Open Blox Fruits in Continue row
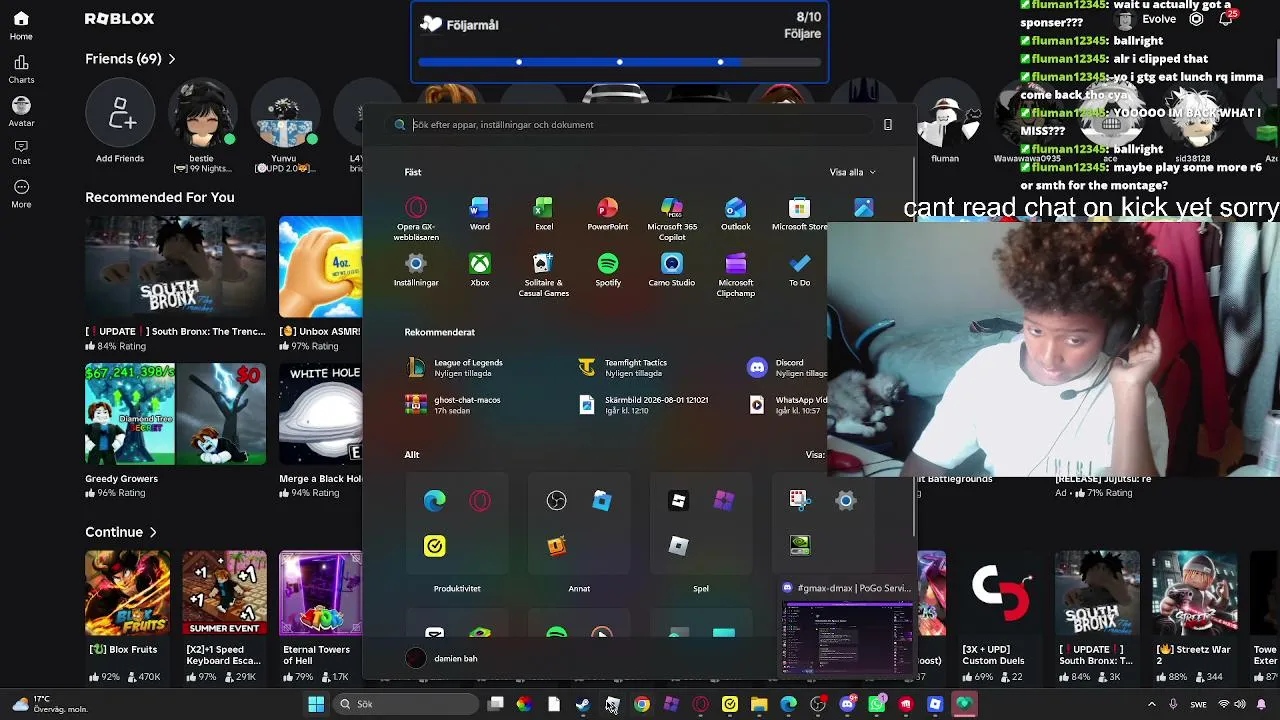This screenshot has width=1280, height=720. pyautogui.click(x=127, y=617)
